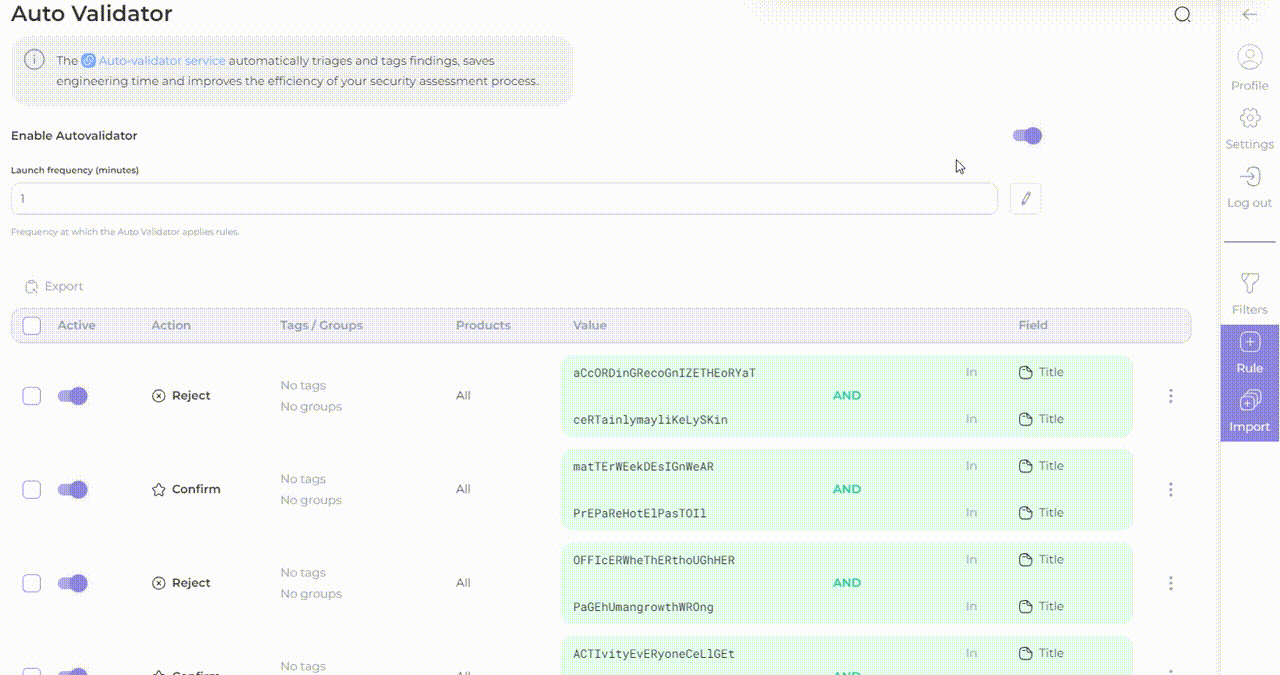Viewport: 1280px width, 675px height.
Task: Check the select-all checkbox in table header
Action: 32,325
